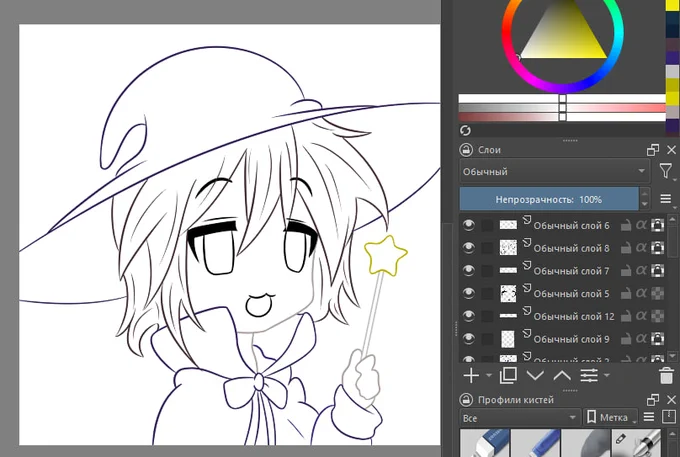Increase opacity with the up stepper arrow
This screenshot has height=457, width=680.
coord(644,193)
